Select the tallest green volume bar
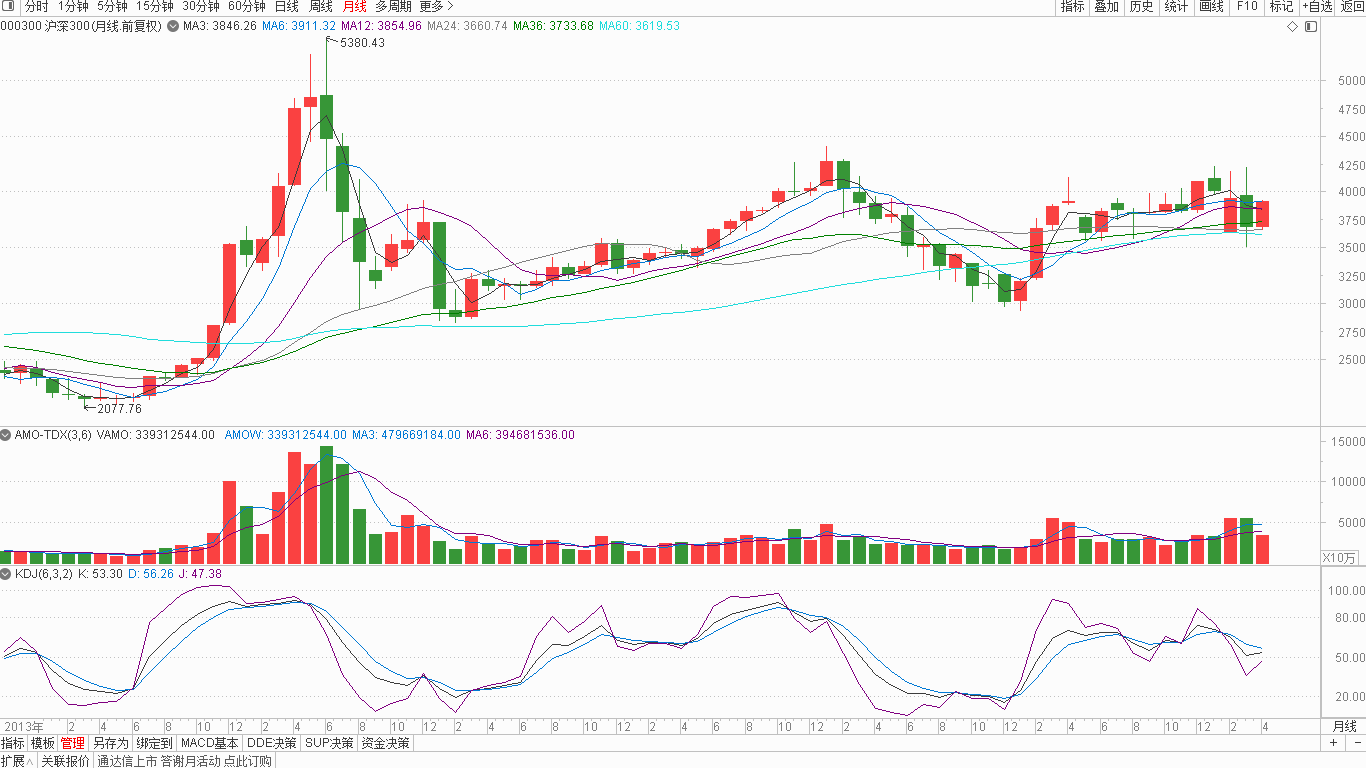The width and height of the screenshot is (1366, 768). pos(326,505)
